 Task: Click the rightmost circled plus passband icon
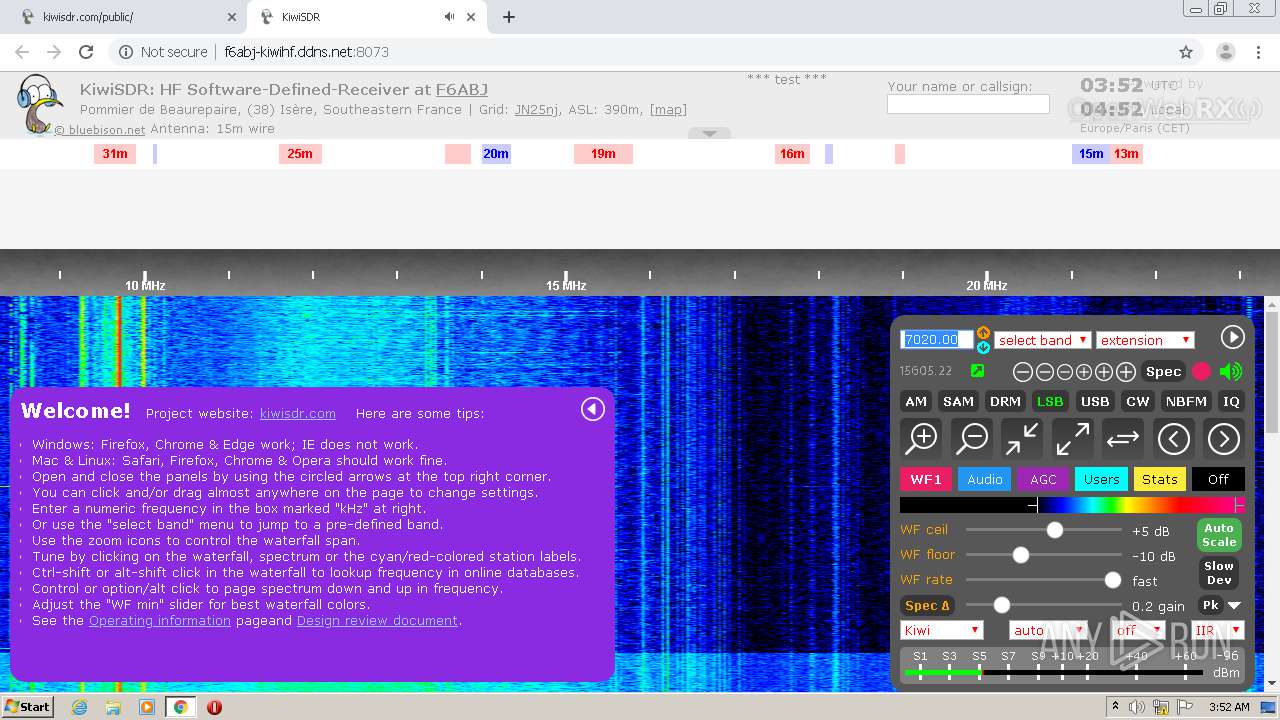[1125, 372]
